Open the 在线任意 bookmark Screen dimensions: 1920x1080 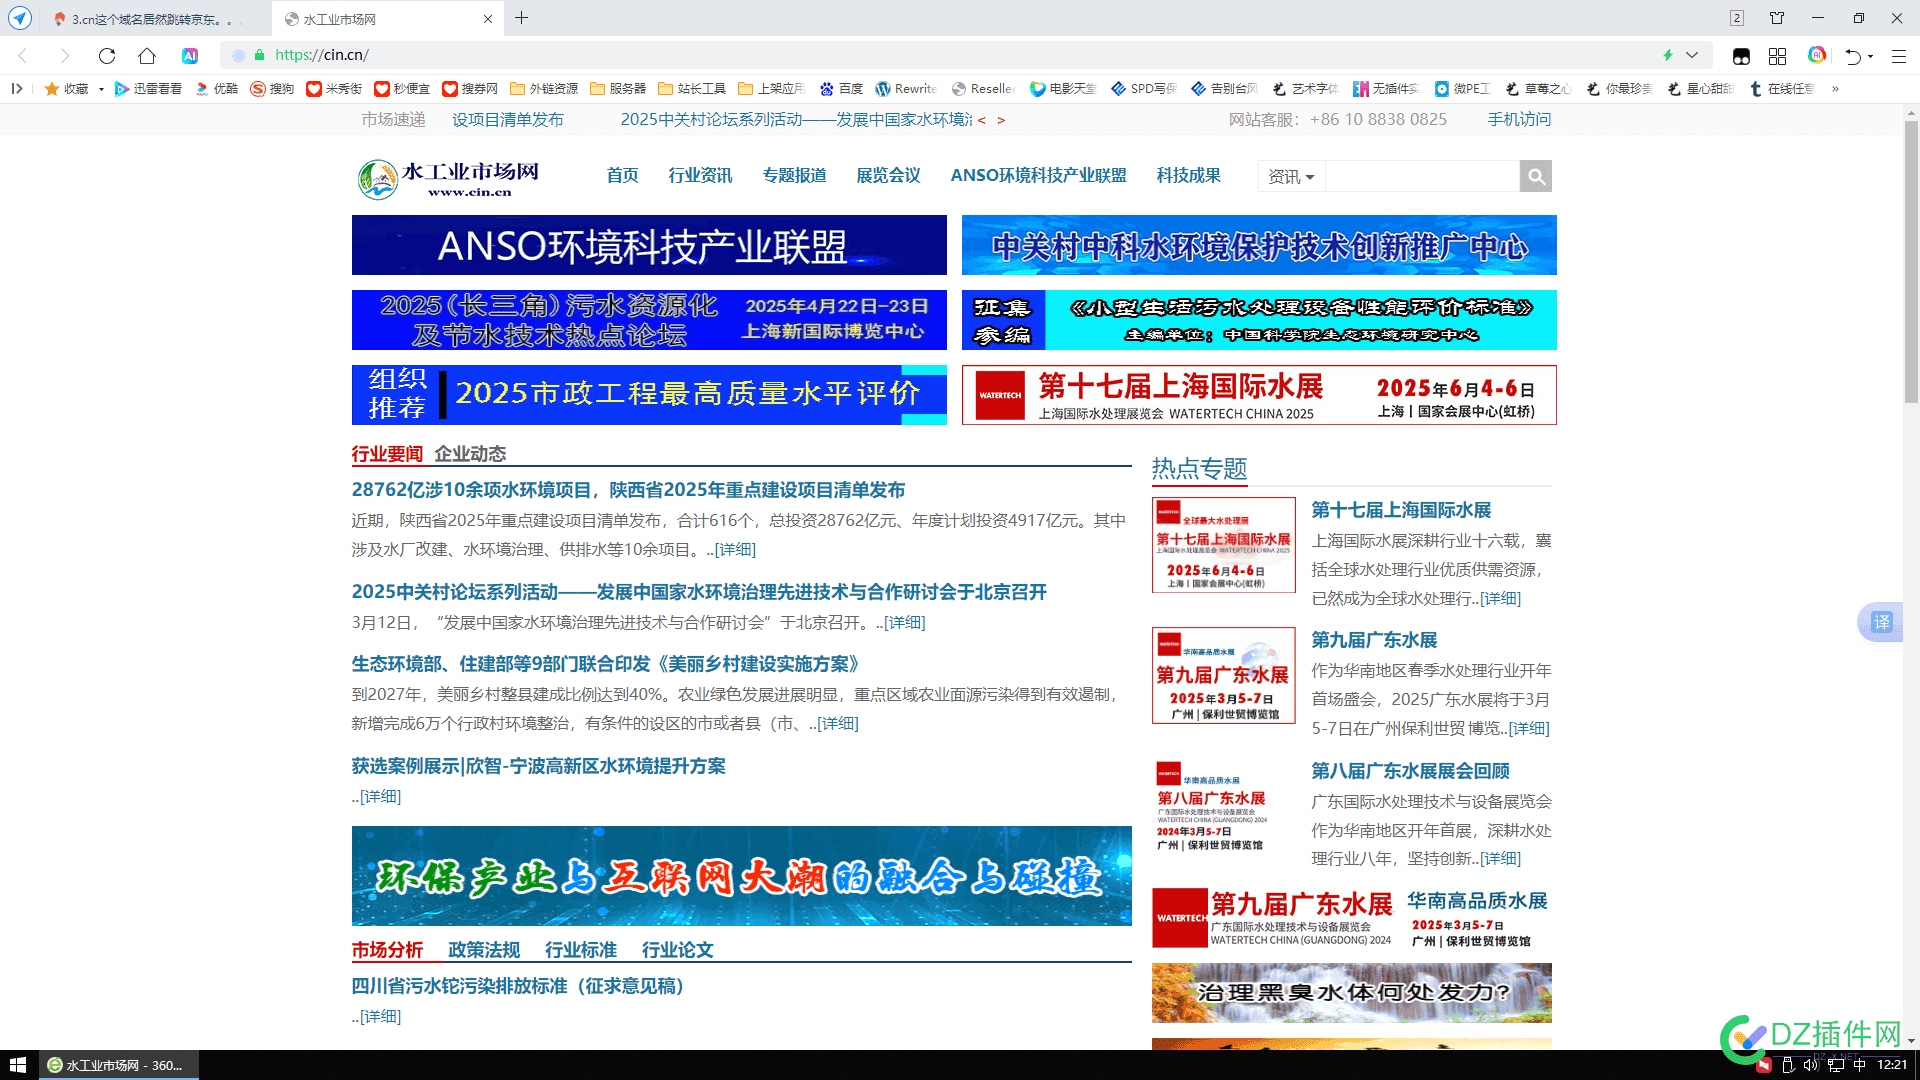click(x=1782, y=88)
